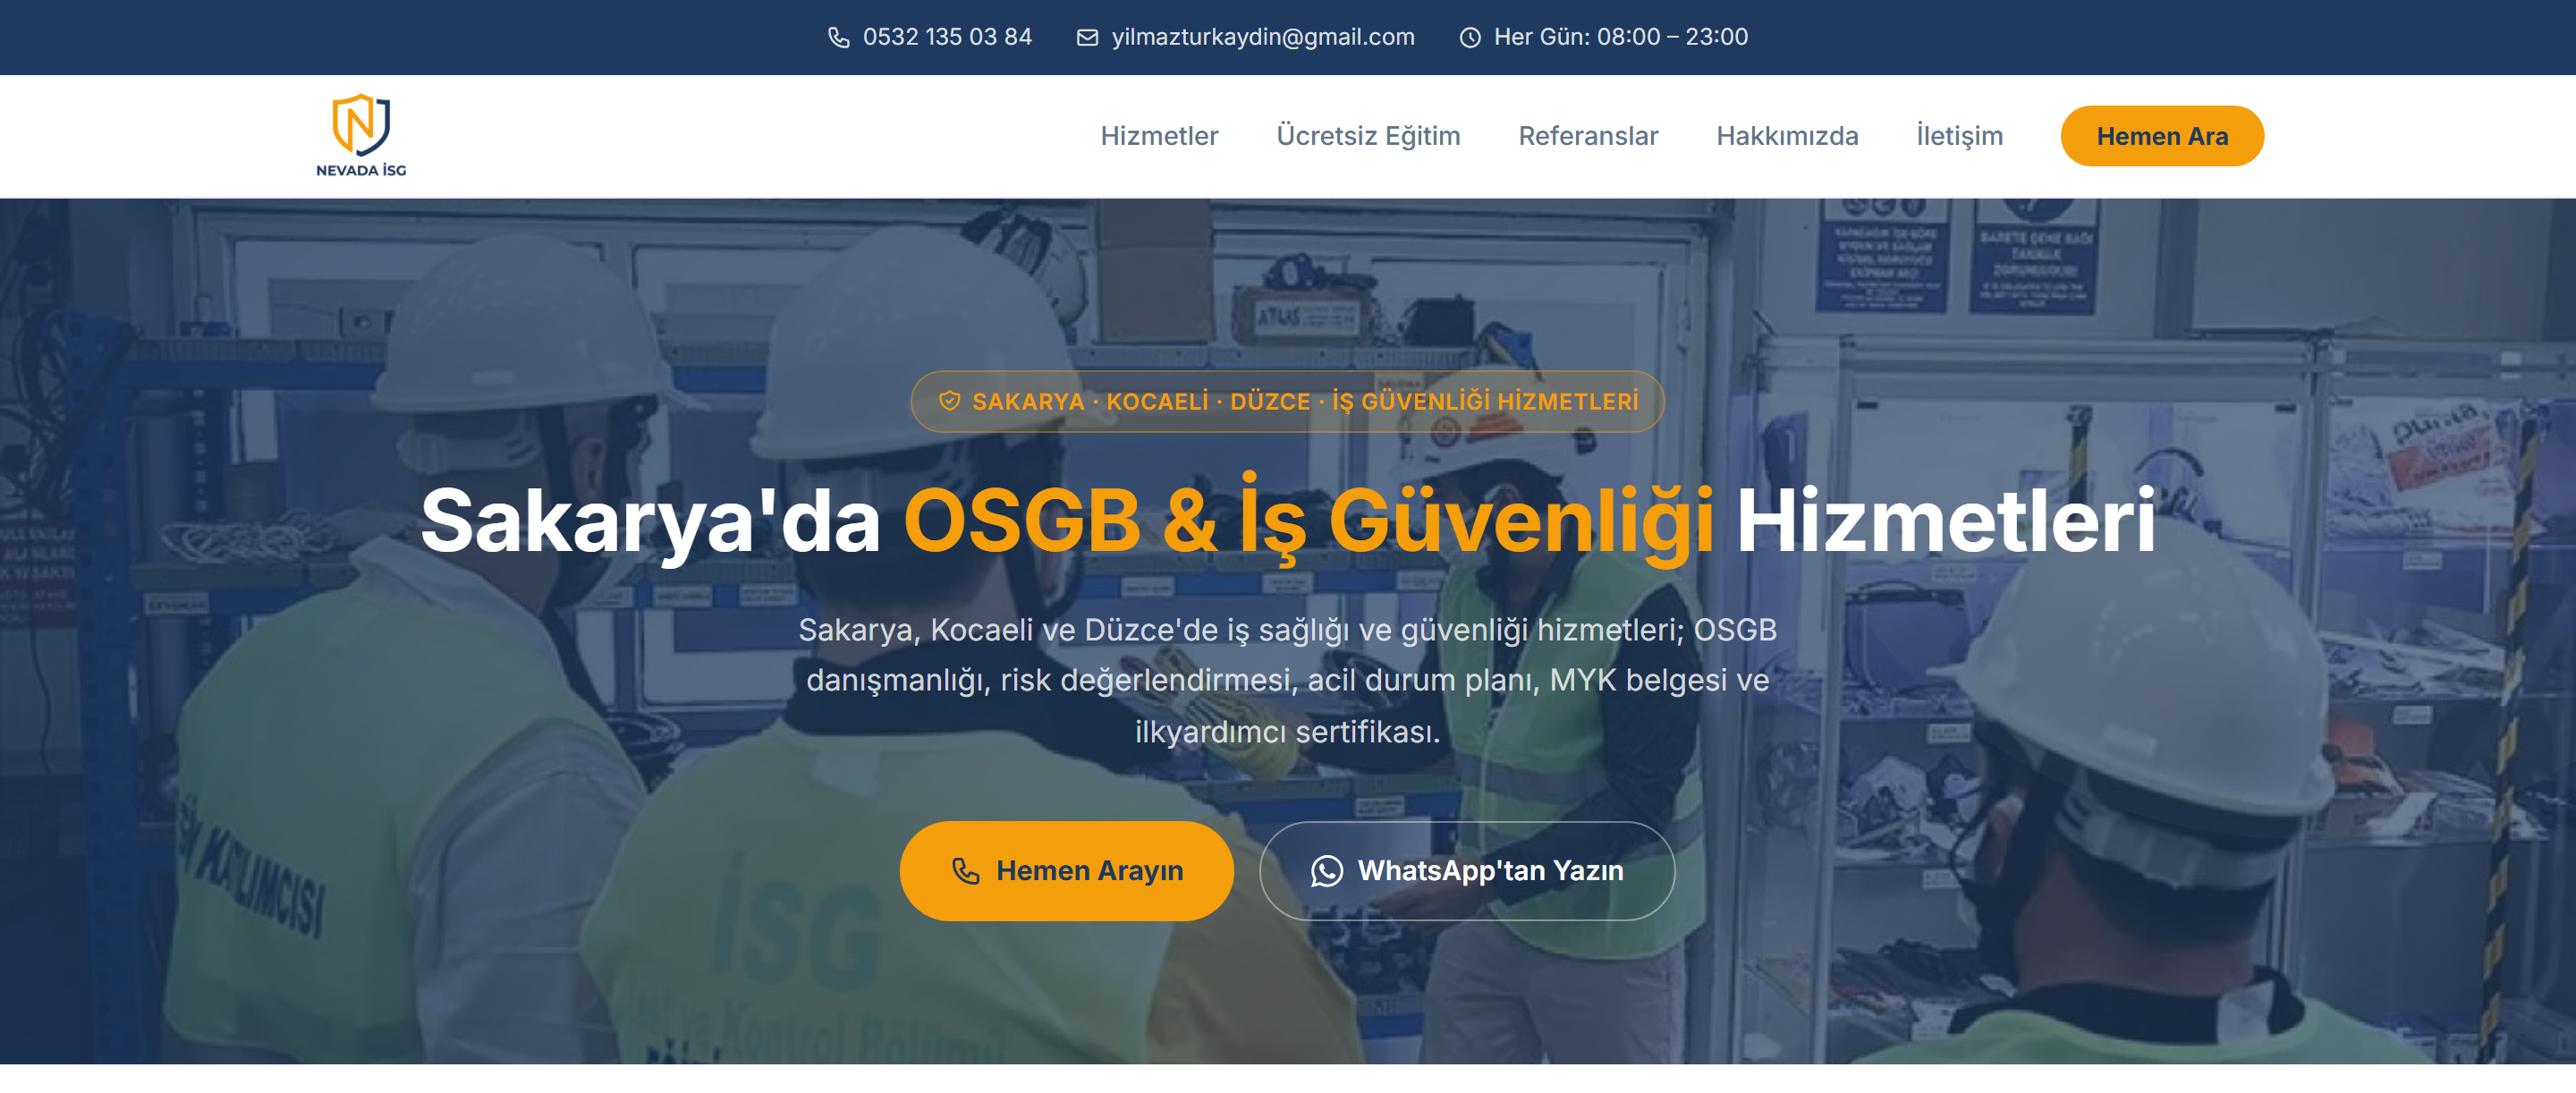The image size is (2576, 1093).
Task: Open the Nevada İSG shield logo
Action: coord(361,135)
